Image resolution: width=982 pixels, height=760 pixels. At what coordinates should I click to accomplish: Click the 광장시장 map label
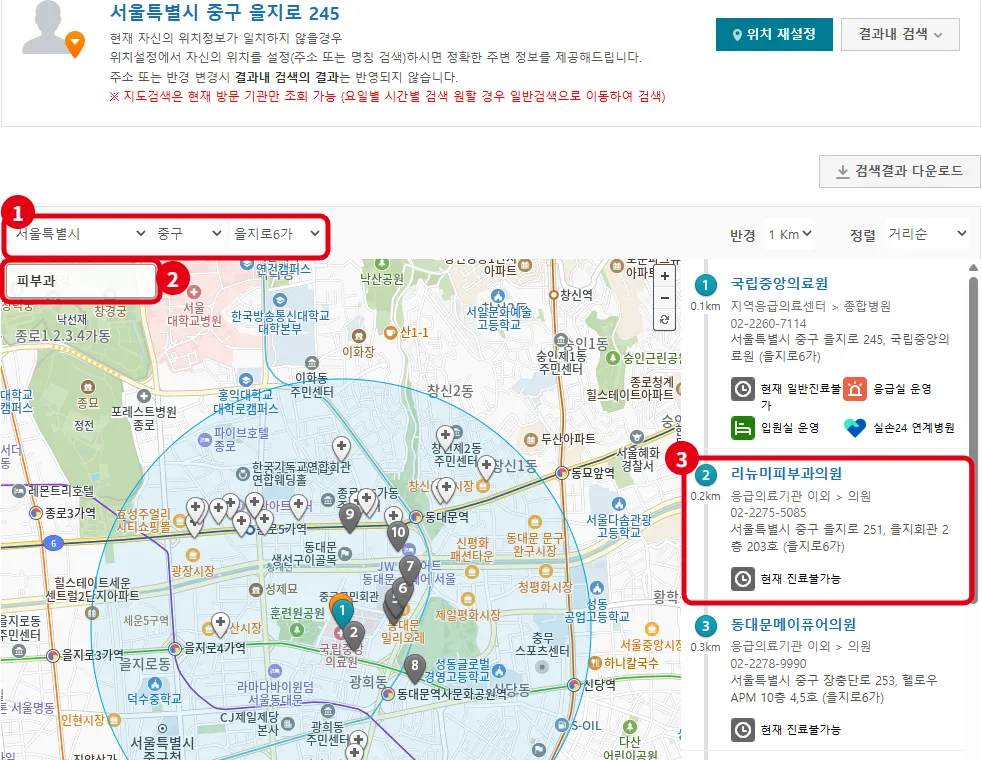pos(192,571)
